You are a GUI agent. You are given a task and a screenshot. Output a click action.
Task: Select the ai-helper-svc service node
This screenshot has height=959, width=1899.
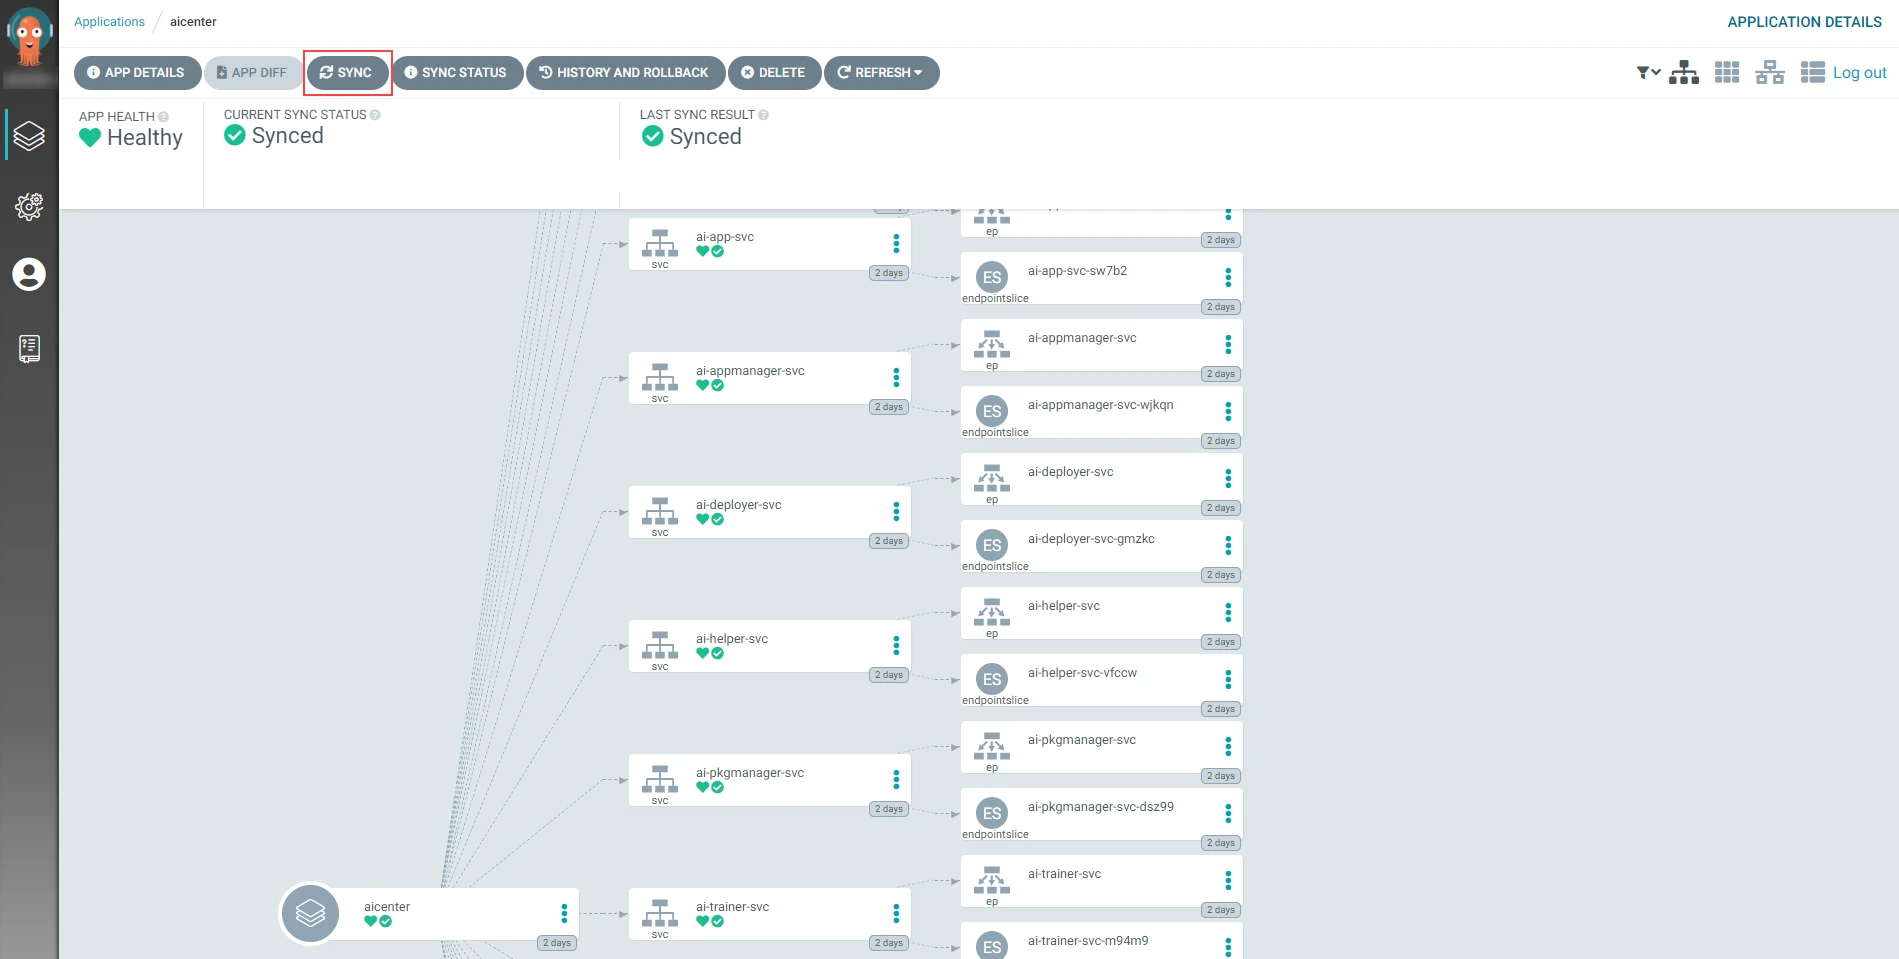point(769,646)
